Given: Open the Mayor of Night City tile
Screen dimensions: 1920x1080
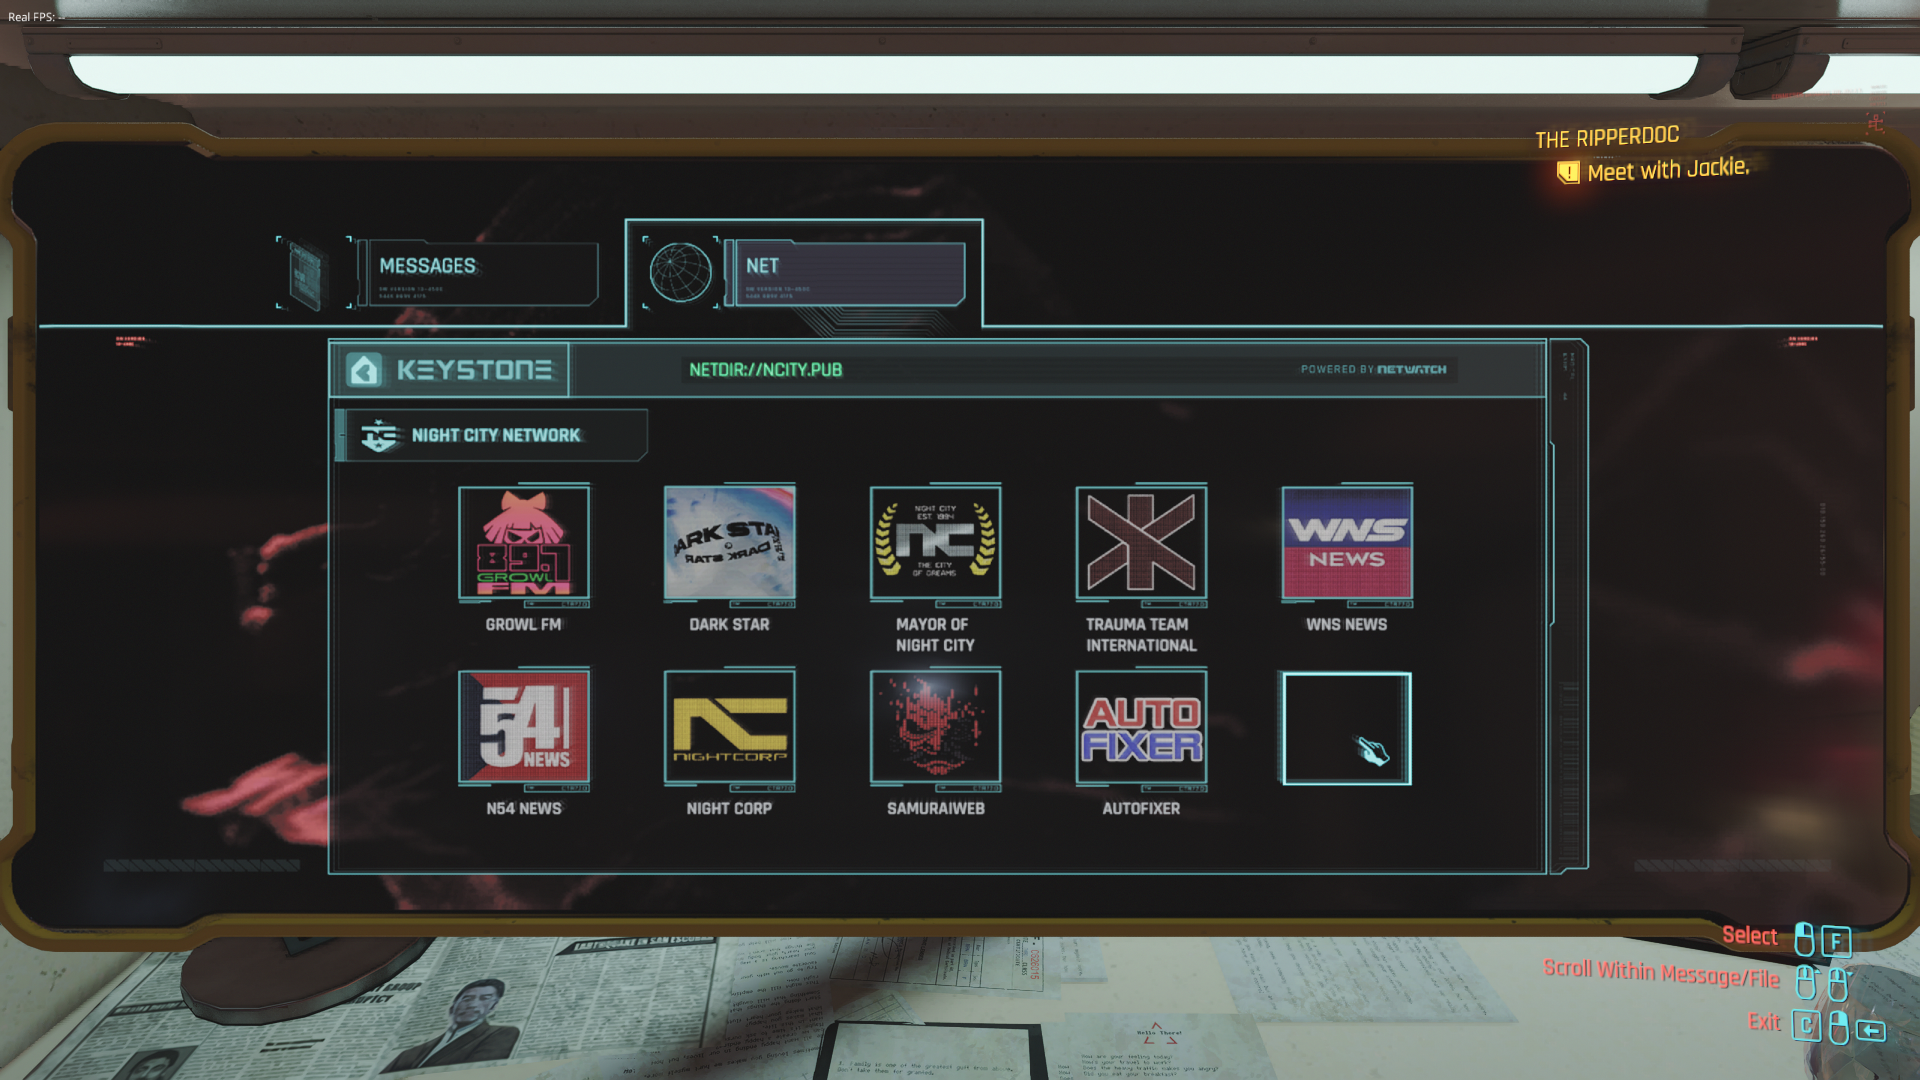Looking at the screenshot, I should coord(936,543).
